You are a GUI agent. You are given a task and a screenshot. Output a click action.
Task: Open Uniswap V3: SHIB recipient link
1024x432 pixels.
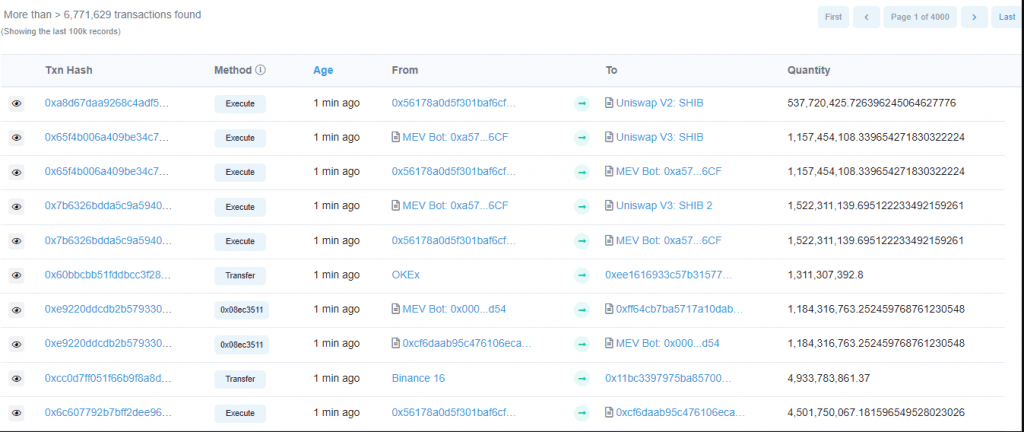tap(660, 137)
